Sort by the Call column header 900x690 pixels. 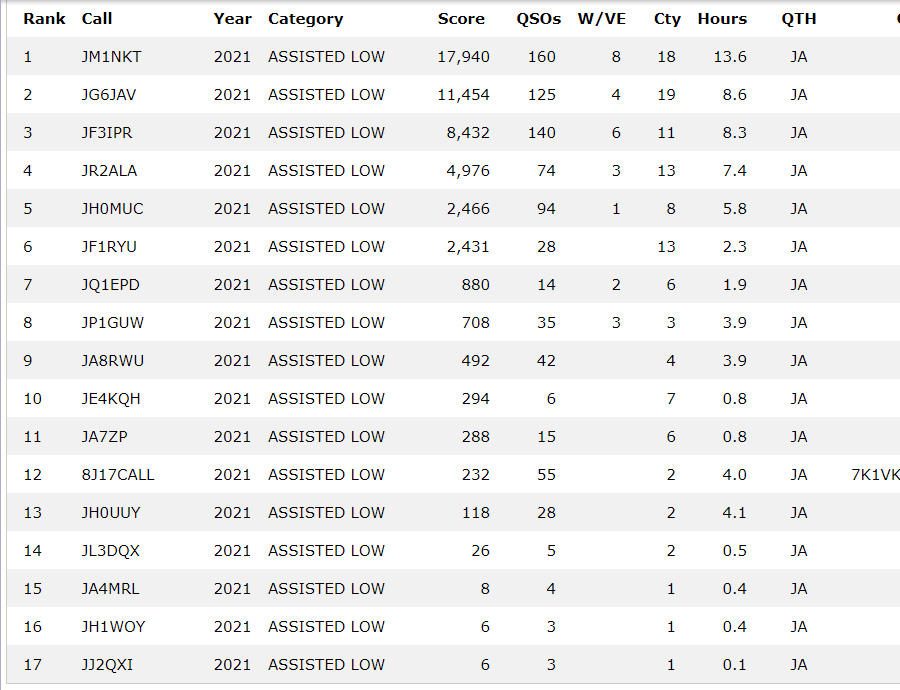tap(97, 19)
